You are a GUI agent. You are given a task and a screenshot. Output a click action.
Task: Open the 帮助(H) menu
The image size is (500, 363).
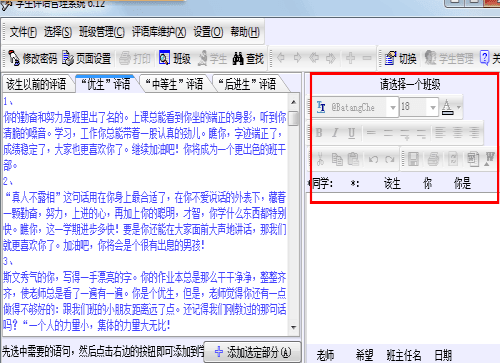[245, 32]
